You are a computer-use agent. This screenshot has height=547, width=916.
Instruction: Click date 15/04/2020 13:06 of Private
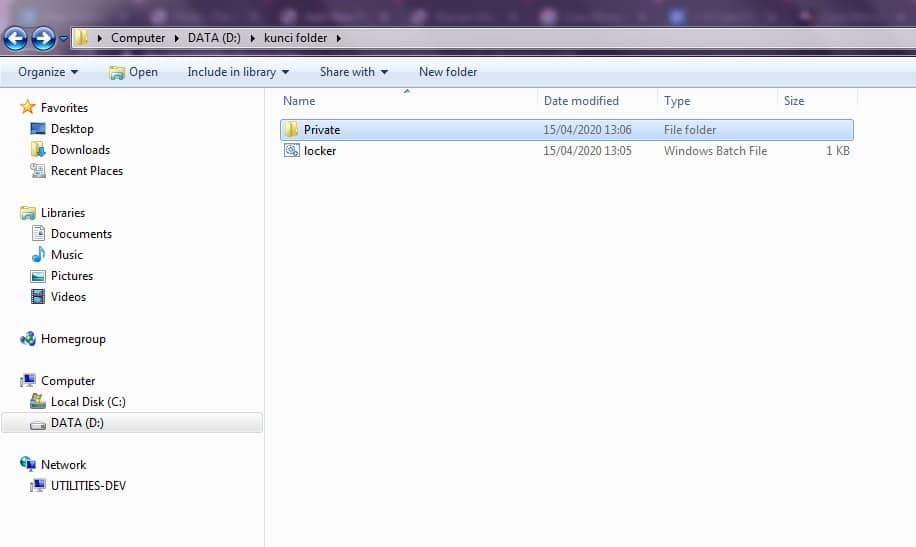pyautogui.click(x=587, y=130)
